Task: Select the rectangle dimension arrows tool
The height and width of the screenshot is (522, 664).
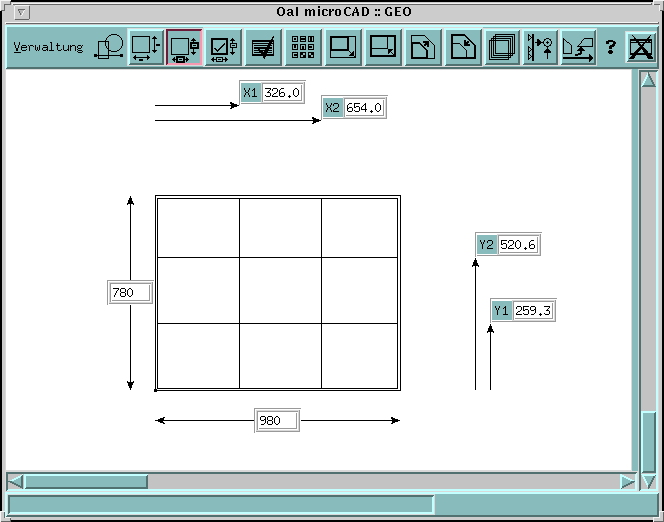Action: coord(146,47)
